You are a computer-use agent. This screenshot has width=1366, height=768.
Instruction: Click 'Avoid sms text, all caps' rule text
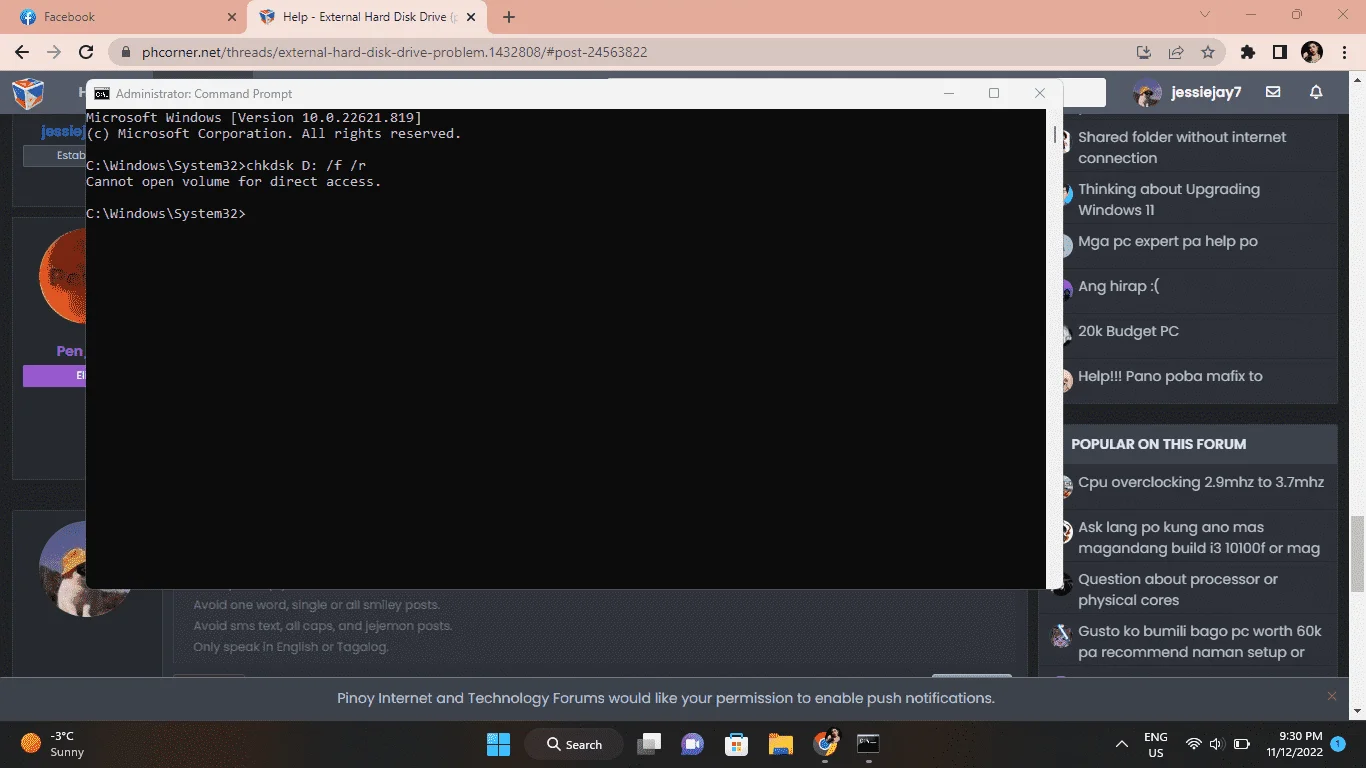click(x=322, y=626)
